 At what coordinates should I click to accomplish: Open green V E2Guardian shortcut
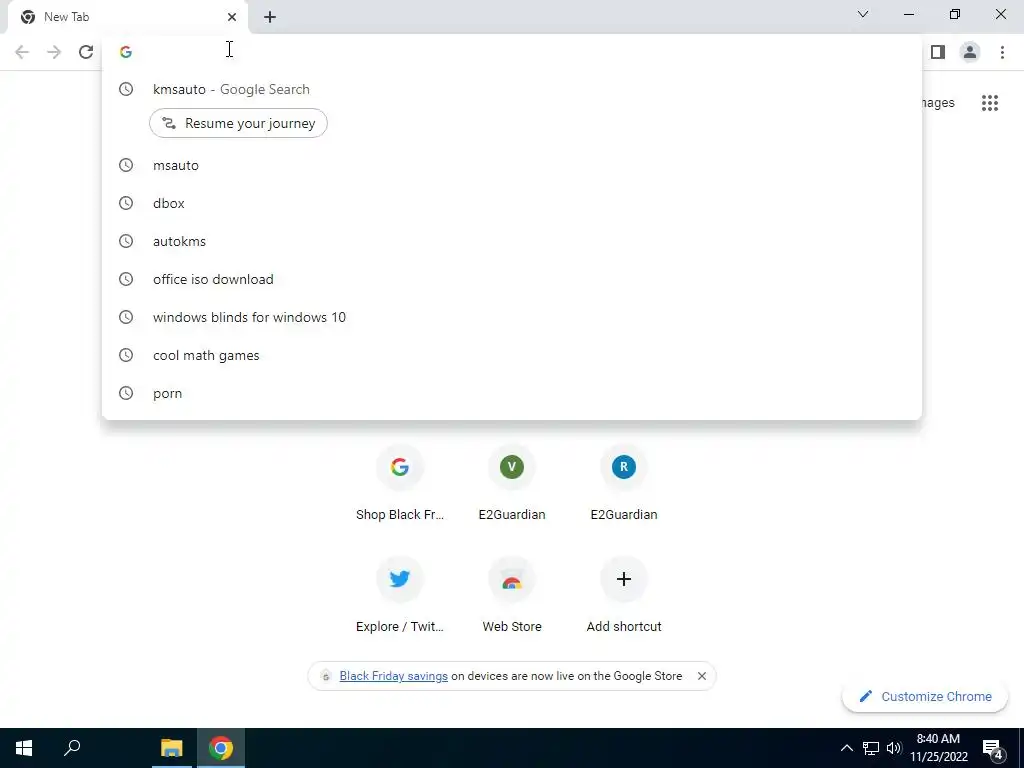(x=512, y=484)
